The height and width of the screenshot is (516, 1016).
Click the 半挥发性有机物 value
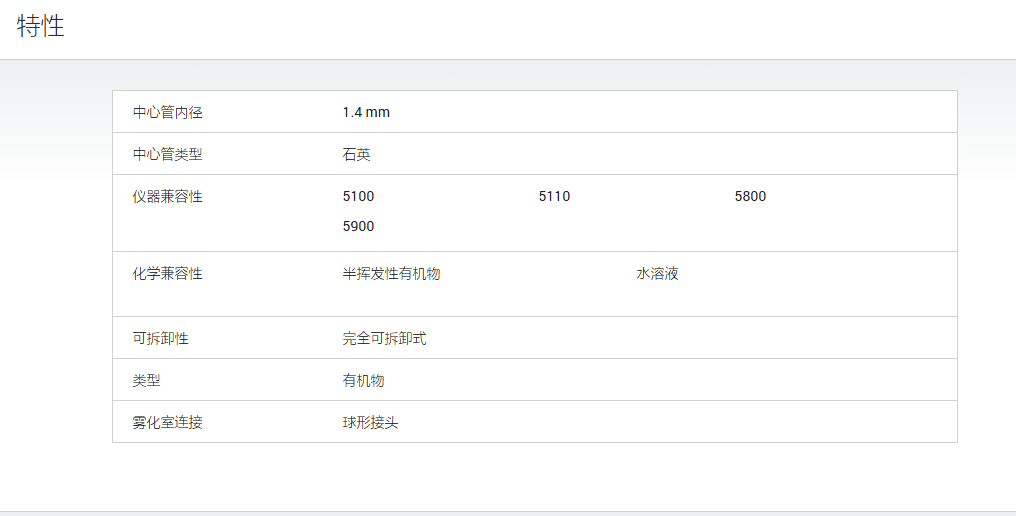tap(391, 274)
